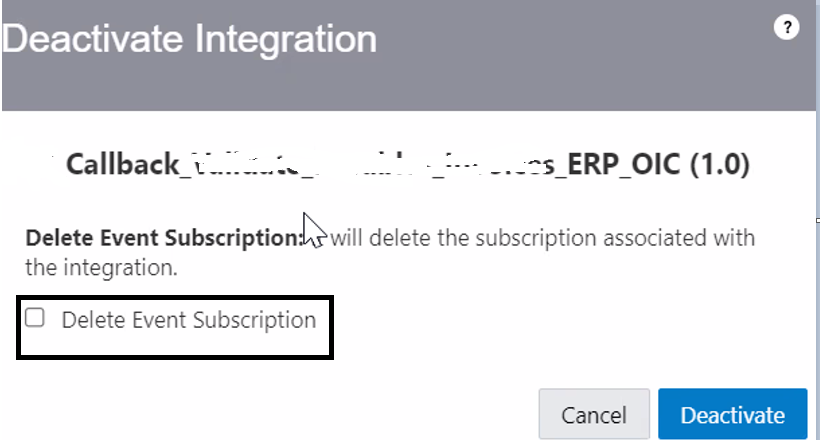Click the "Delete Event Subscription" checkbox label
Screen dimensions: 820x440
click(188, 320)
